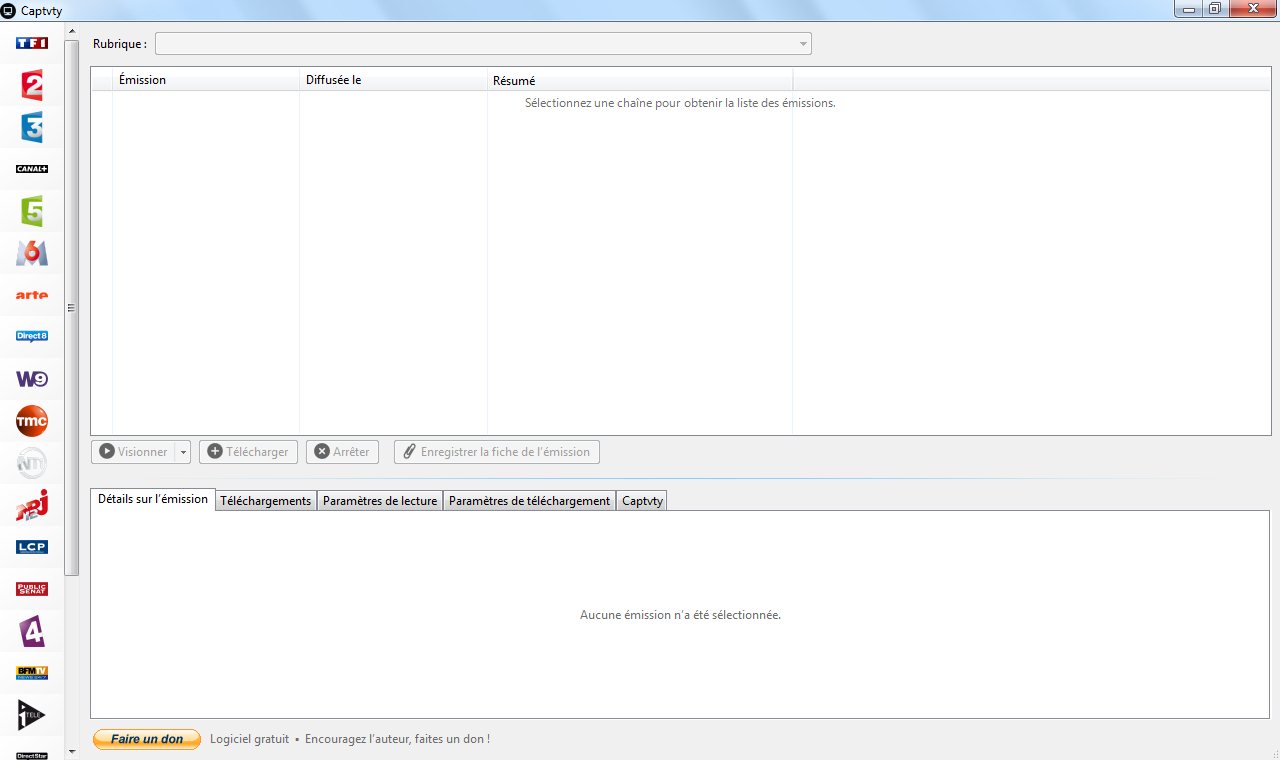Choose the NRJ 12 channel logo

click(x=32, y=505)
